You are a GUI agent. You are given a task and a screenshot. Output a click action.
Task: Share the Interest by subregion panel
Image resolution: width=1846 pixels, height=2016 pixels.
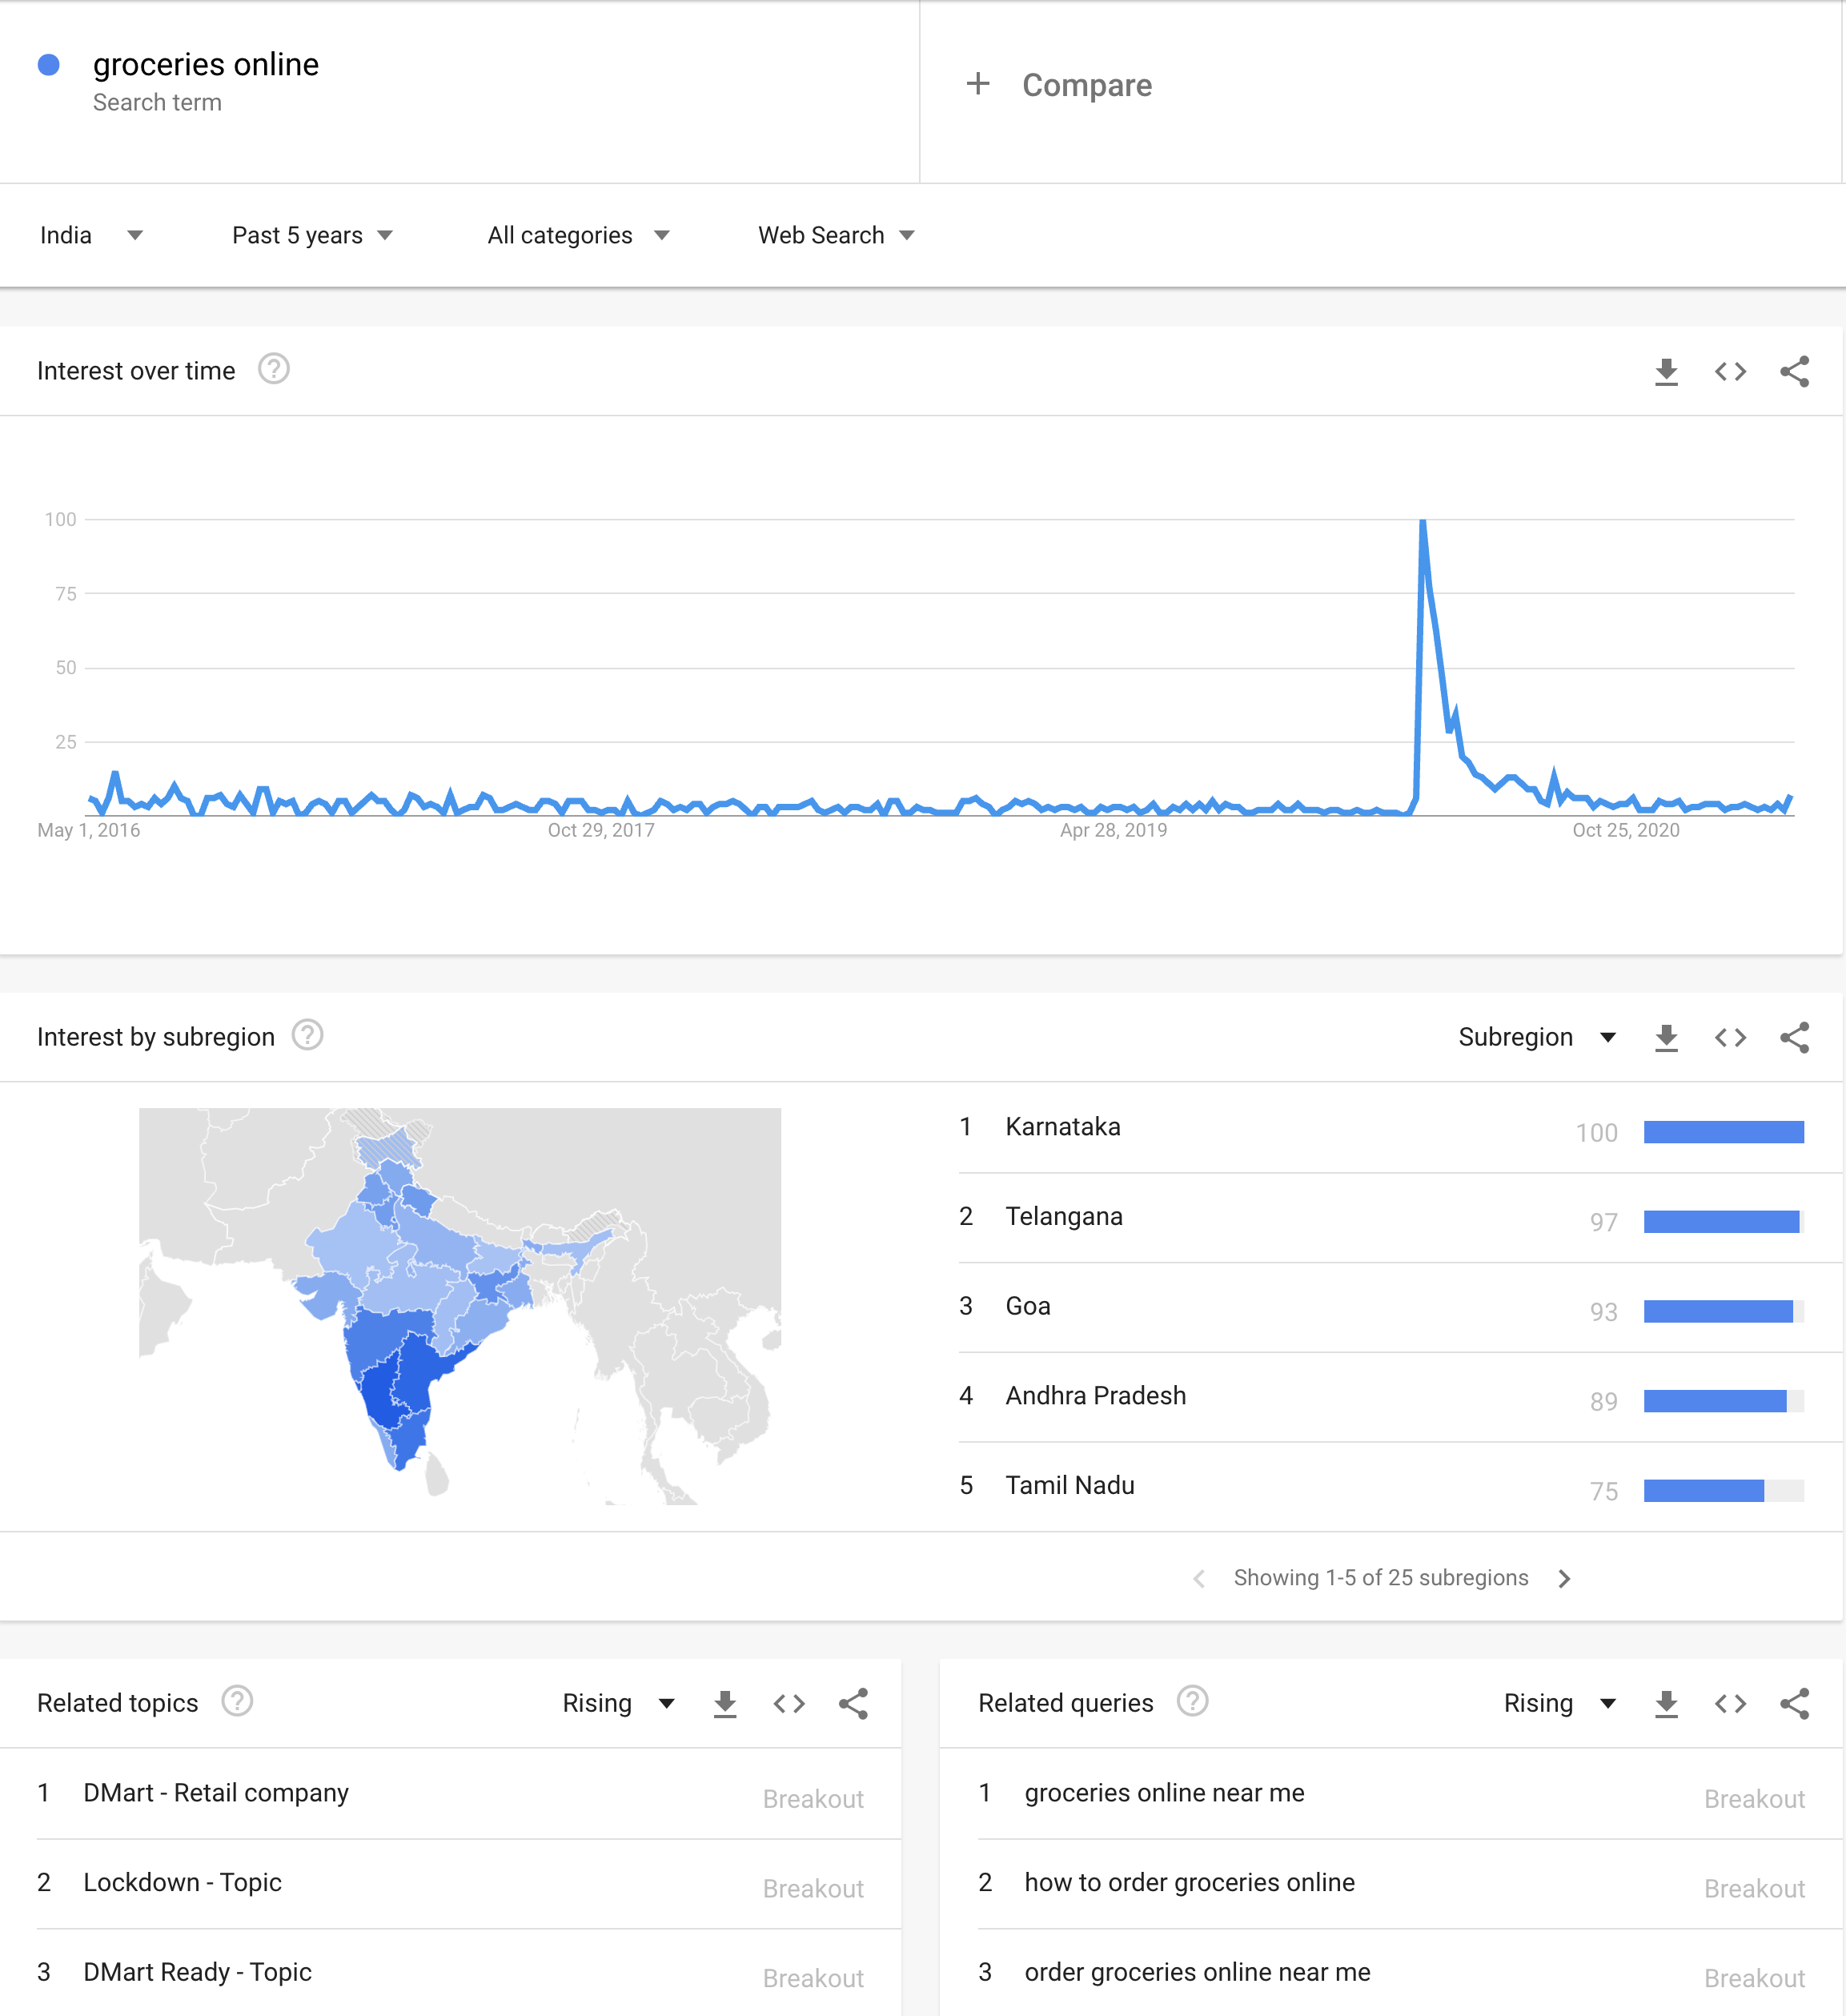[x=1794, y=1038]
